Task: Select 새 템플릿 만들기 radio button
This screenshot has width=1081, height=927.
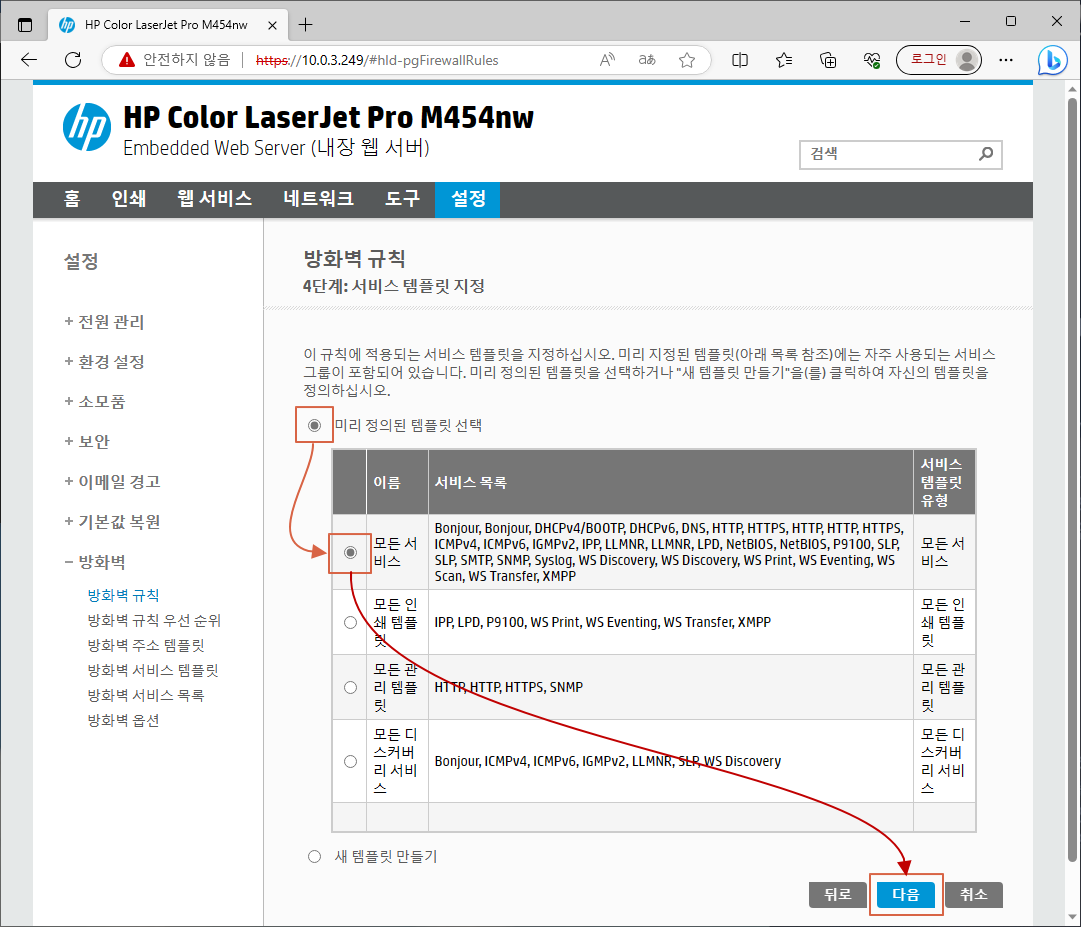Action: point(314,856)
